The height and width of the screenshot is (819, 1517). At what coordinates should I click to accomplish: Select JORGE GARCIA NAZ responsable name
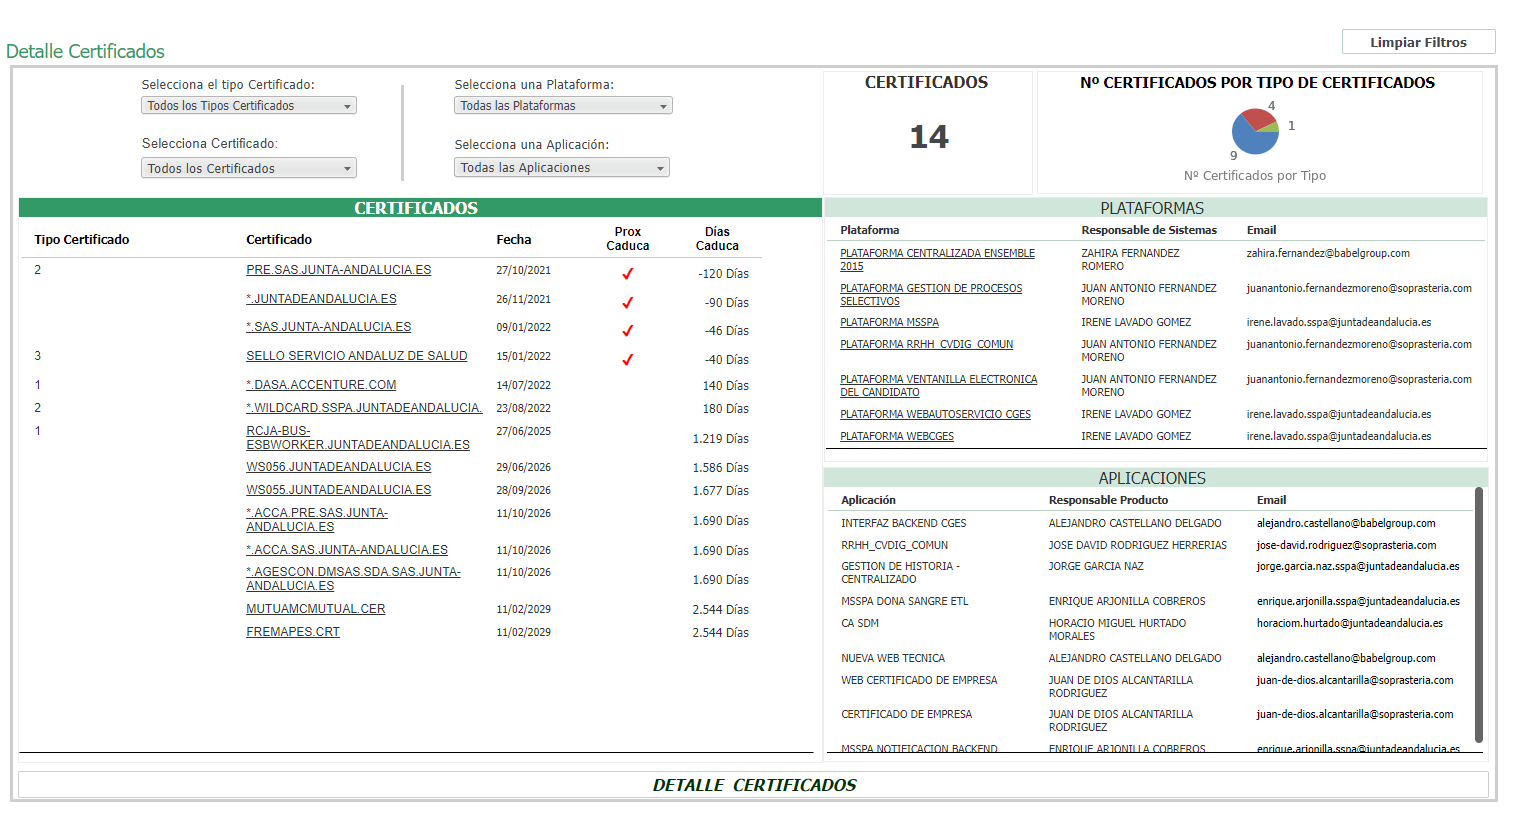click(1096, 567)
